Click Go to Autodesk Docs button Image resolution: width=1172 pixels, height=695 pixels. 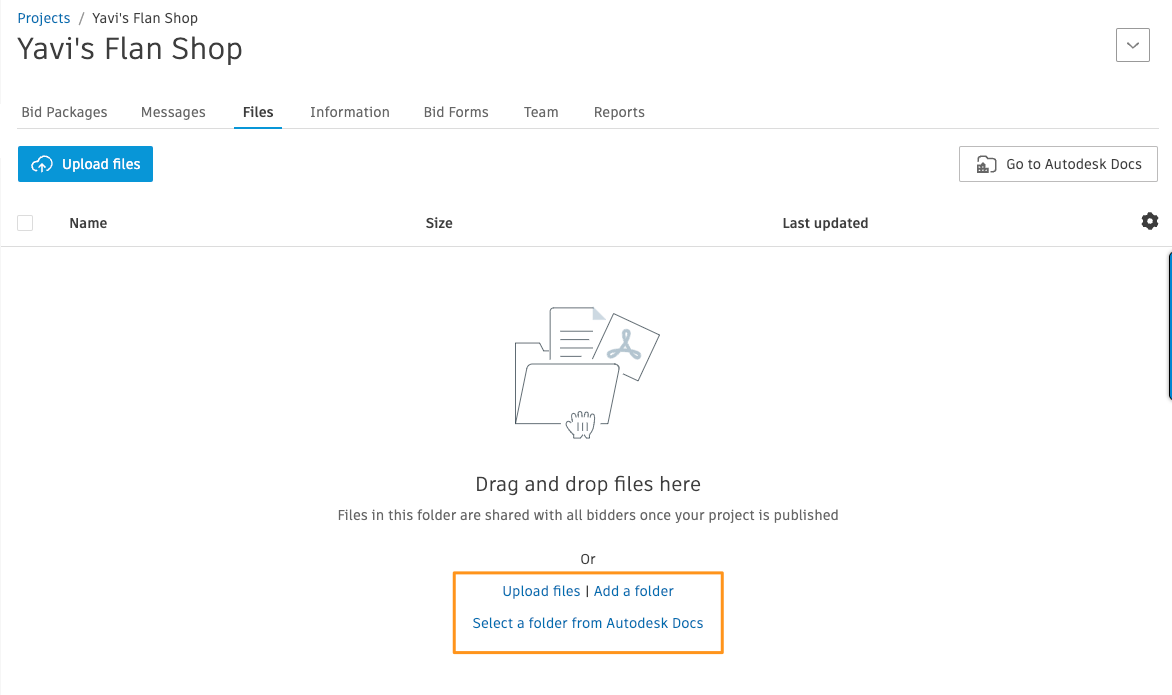tap(1058, 164)
